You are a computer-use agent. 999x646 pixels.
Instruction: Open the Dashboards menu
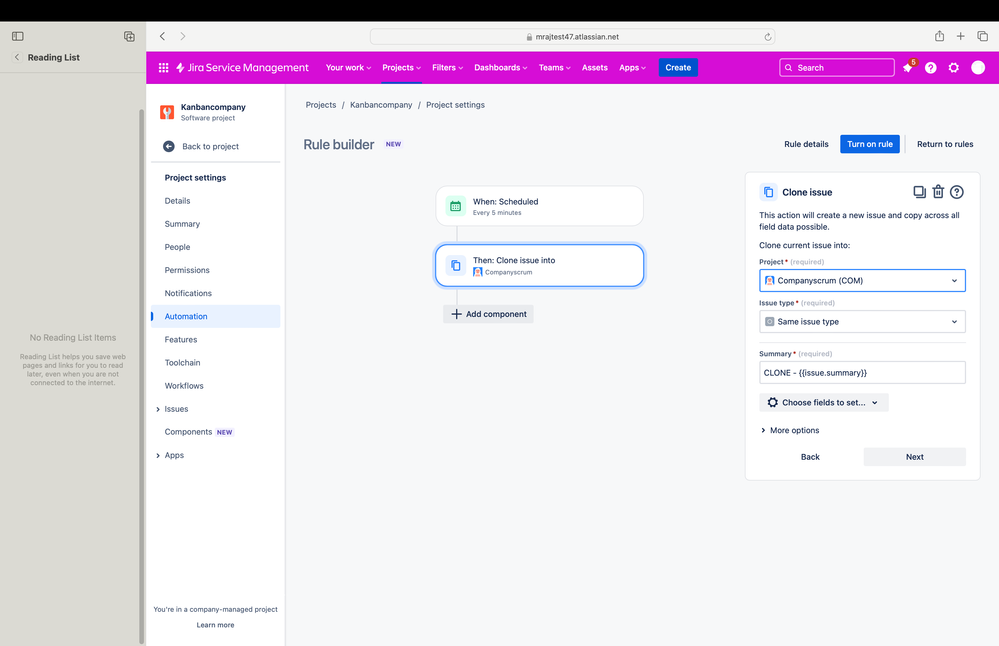tap(500, 68)
